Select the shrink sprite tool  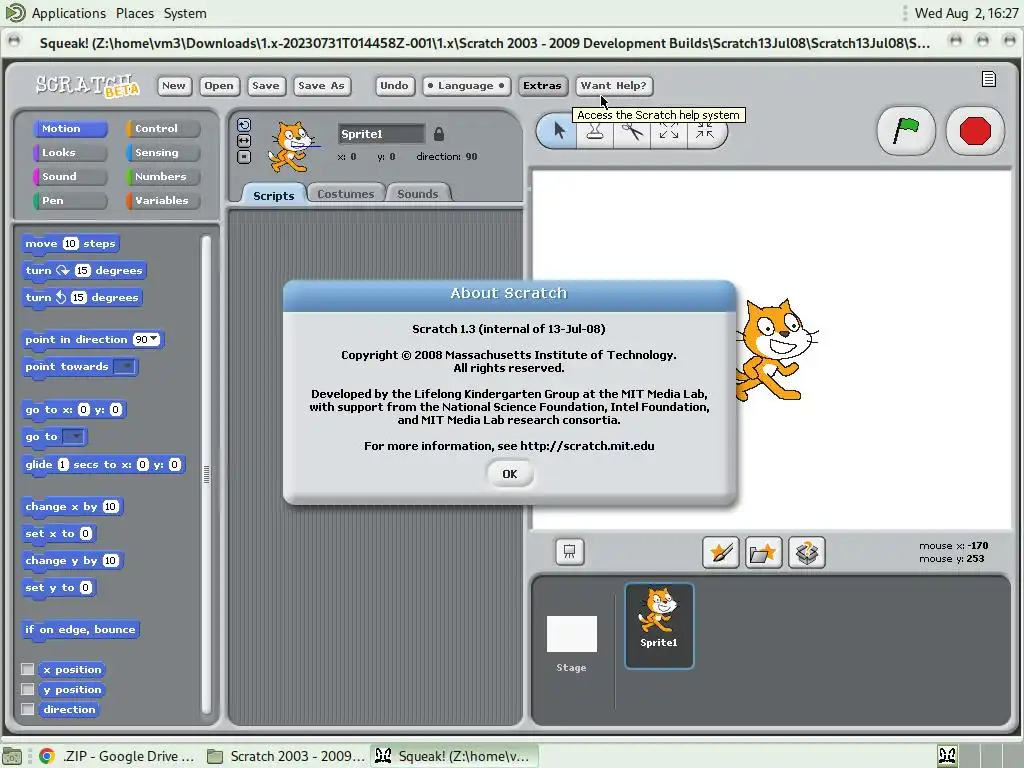tap(705, 133)
